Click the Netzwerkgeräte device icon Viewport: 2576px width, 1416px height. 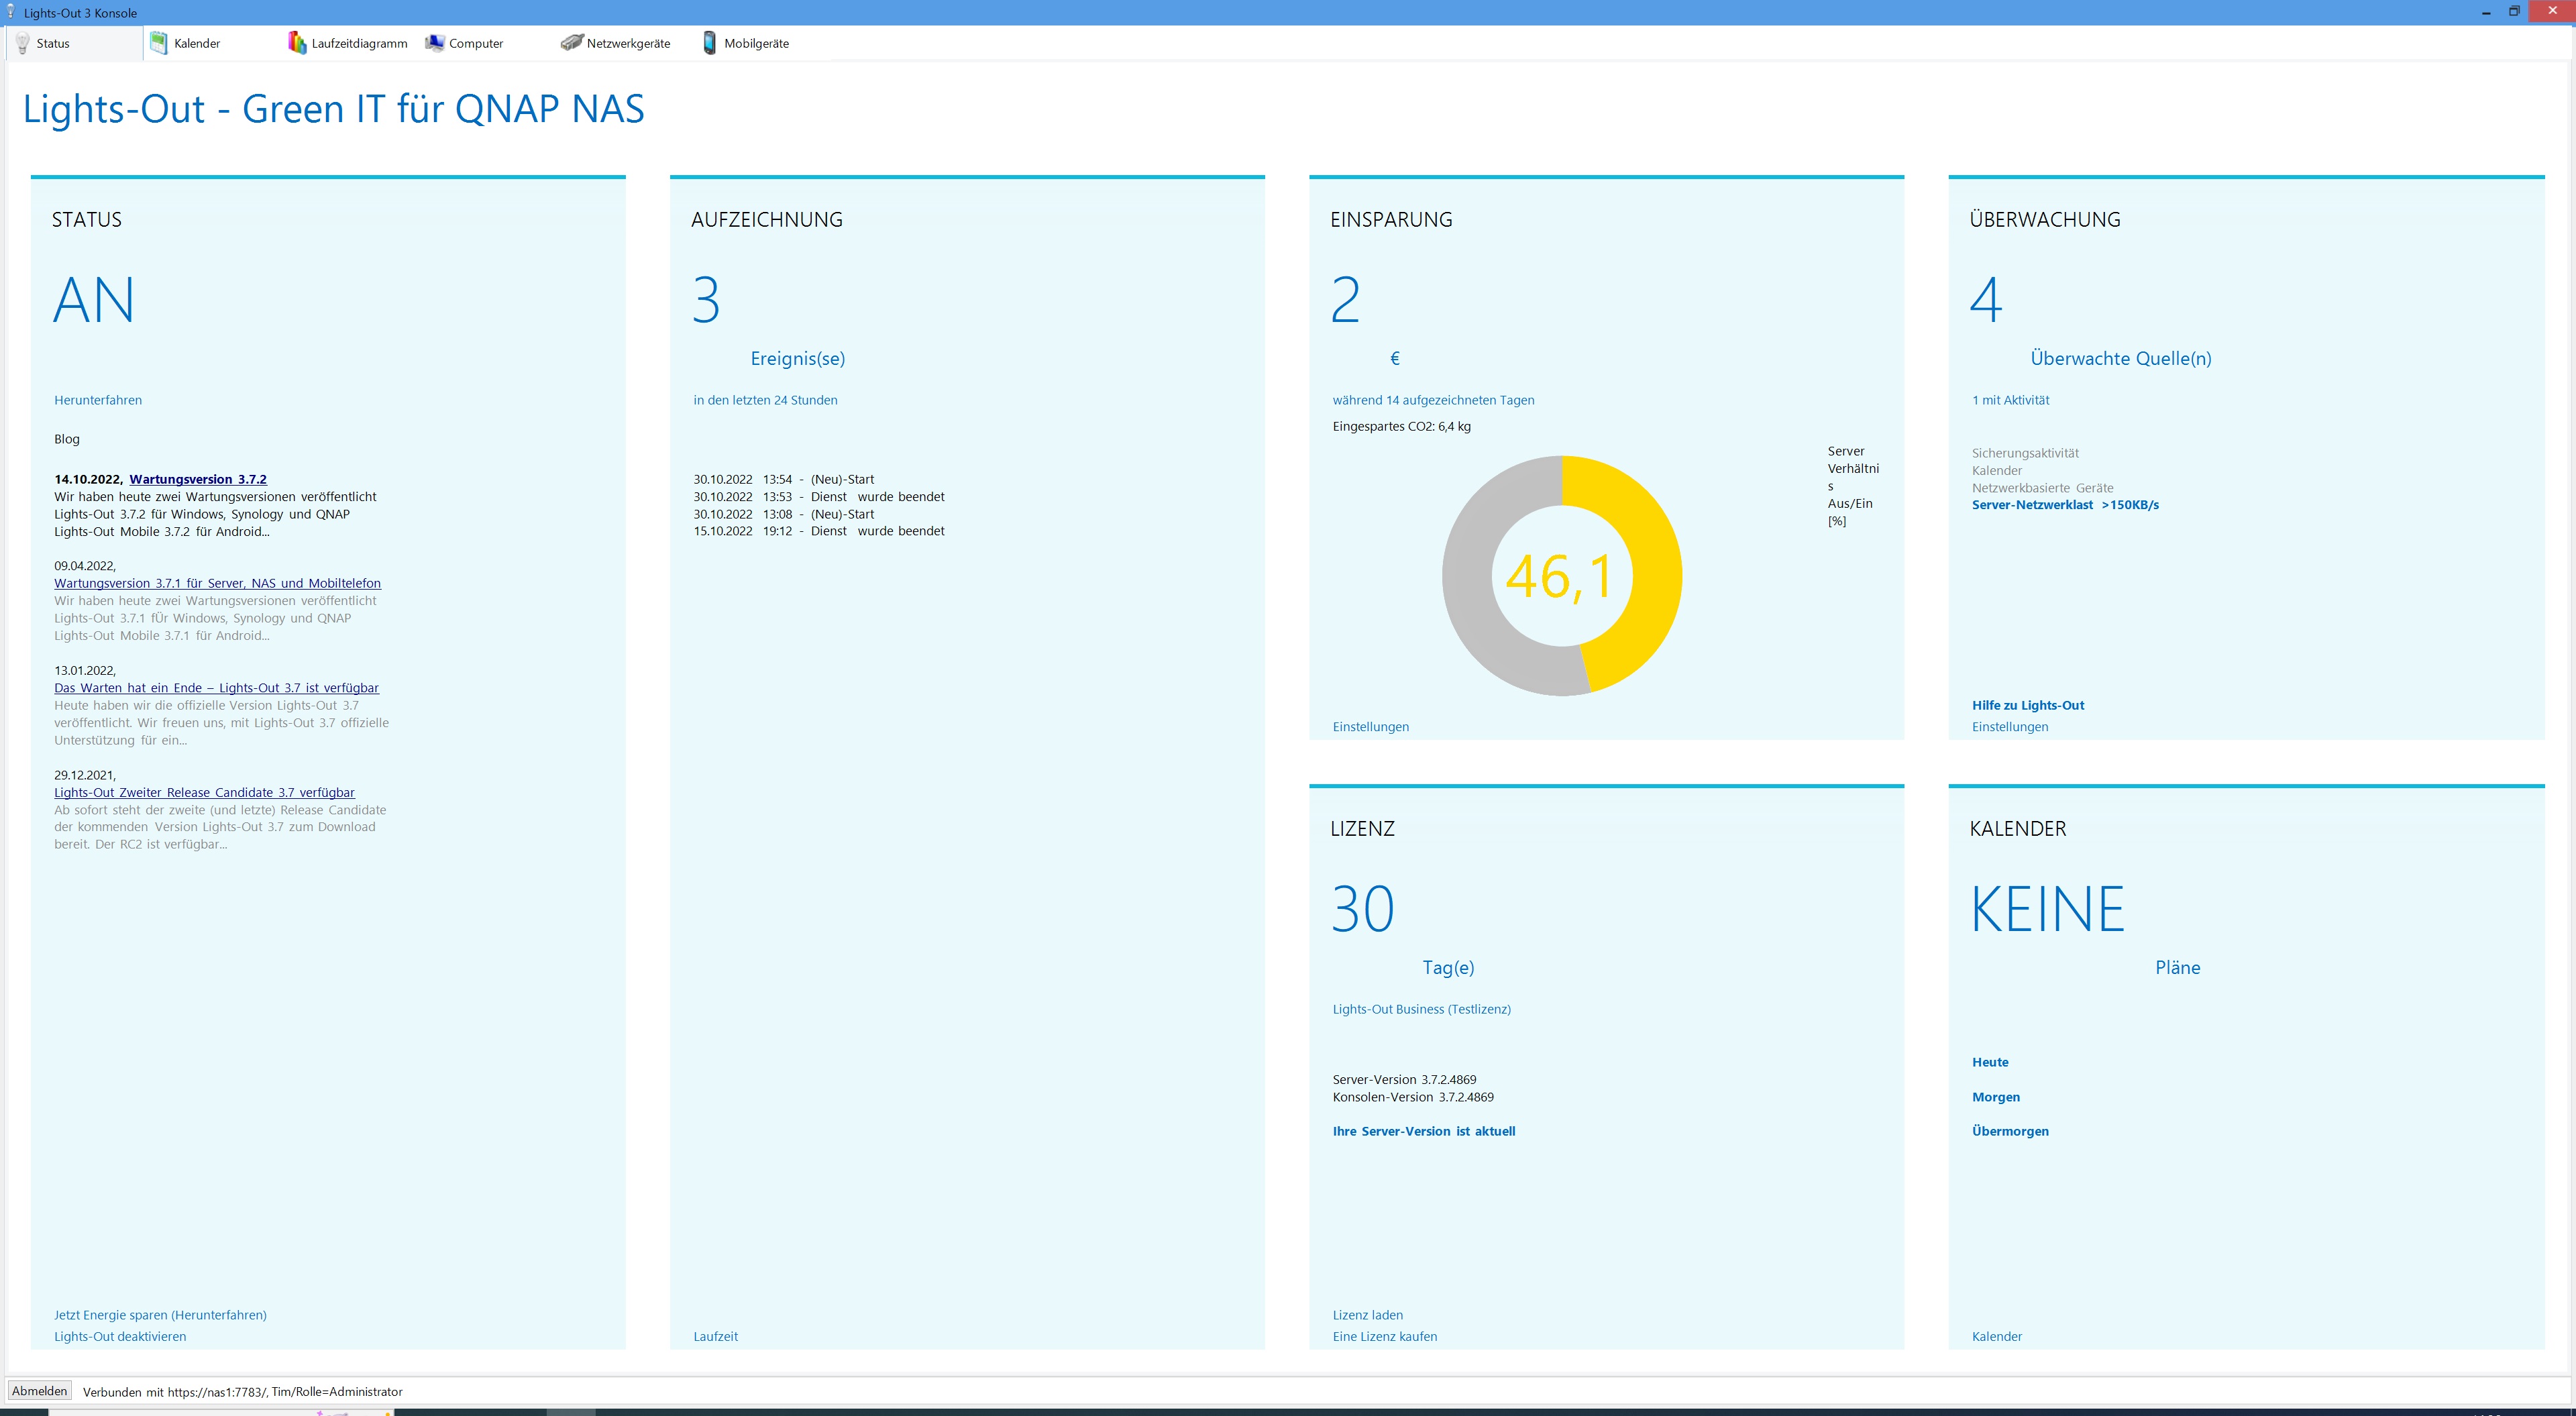coord(572,43)
